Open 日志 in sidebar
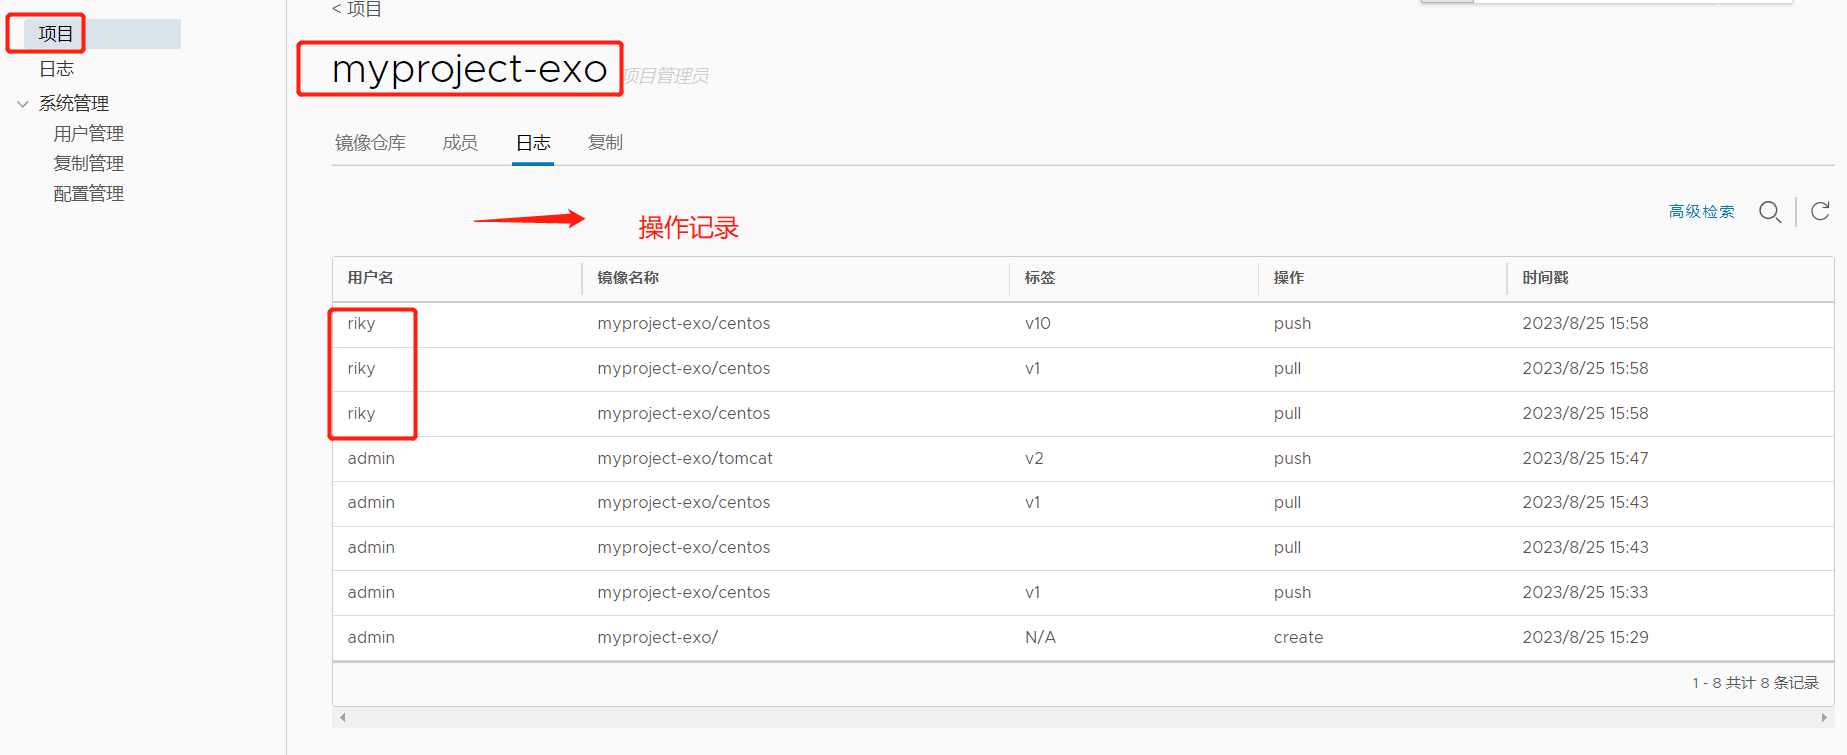This screenshot has height=755, width=1847. [x=57, y=69]
